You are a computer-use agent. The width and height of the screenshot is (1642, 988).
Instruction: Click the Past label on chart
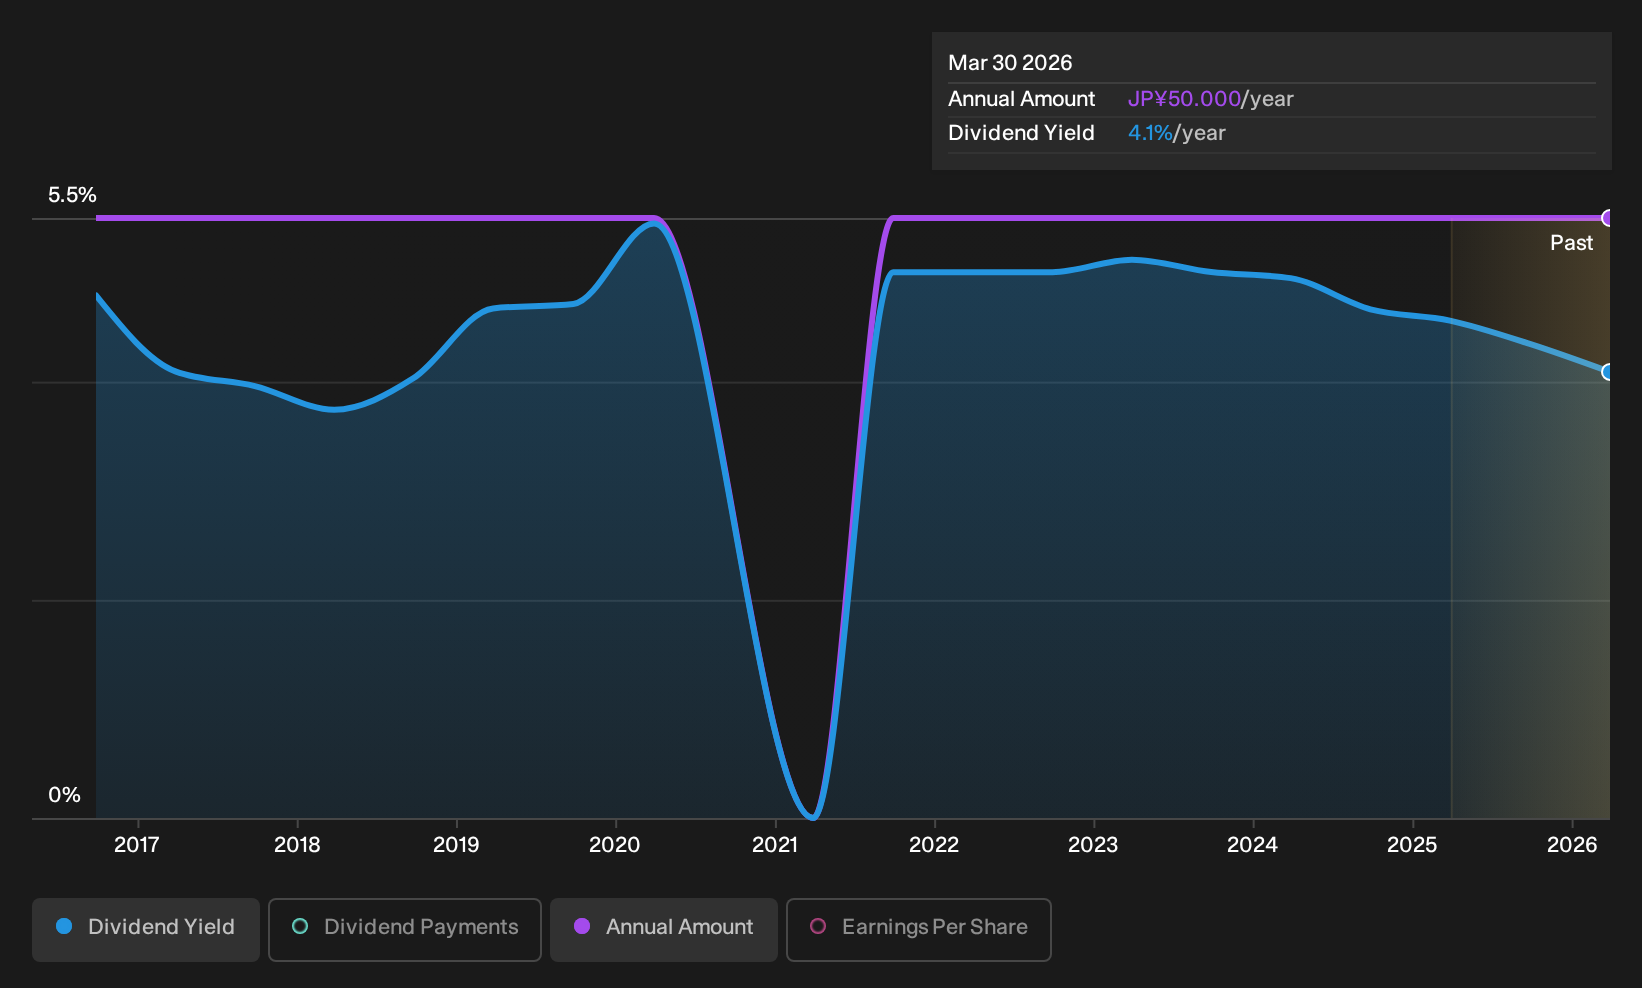[1571, 243]
